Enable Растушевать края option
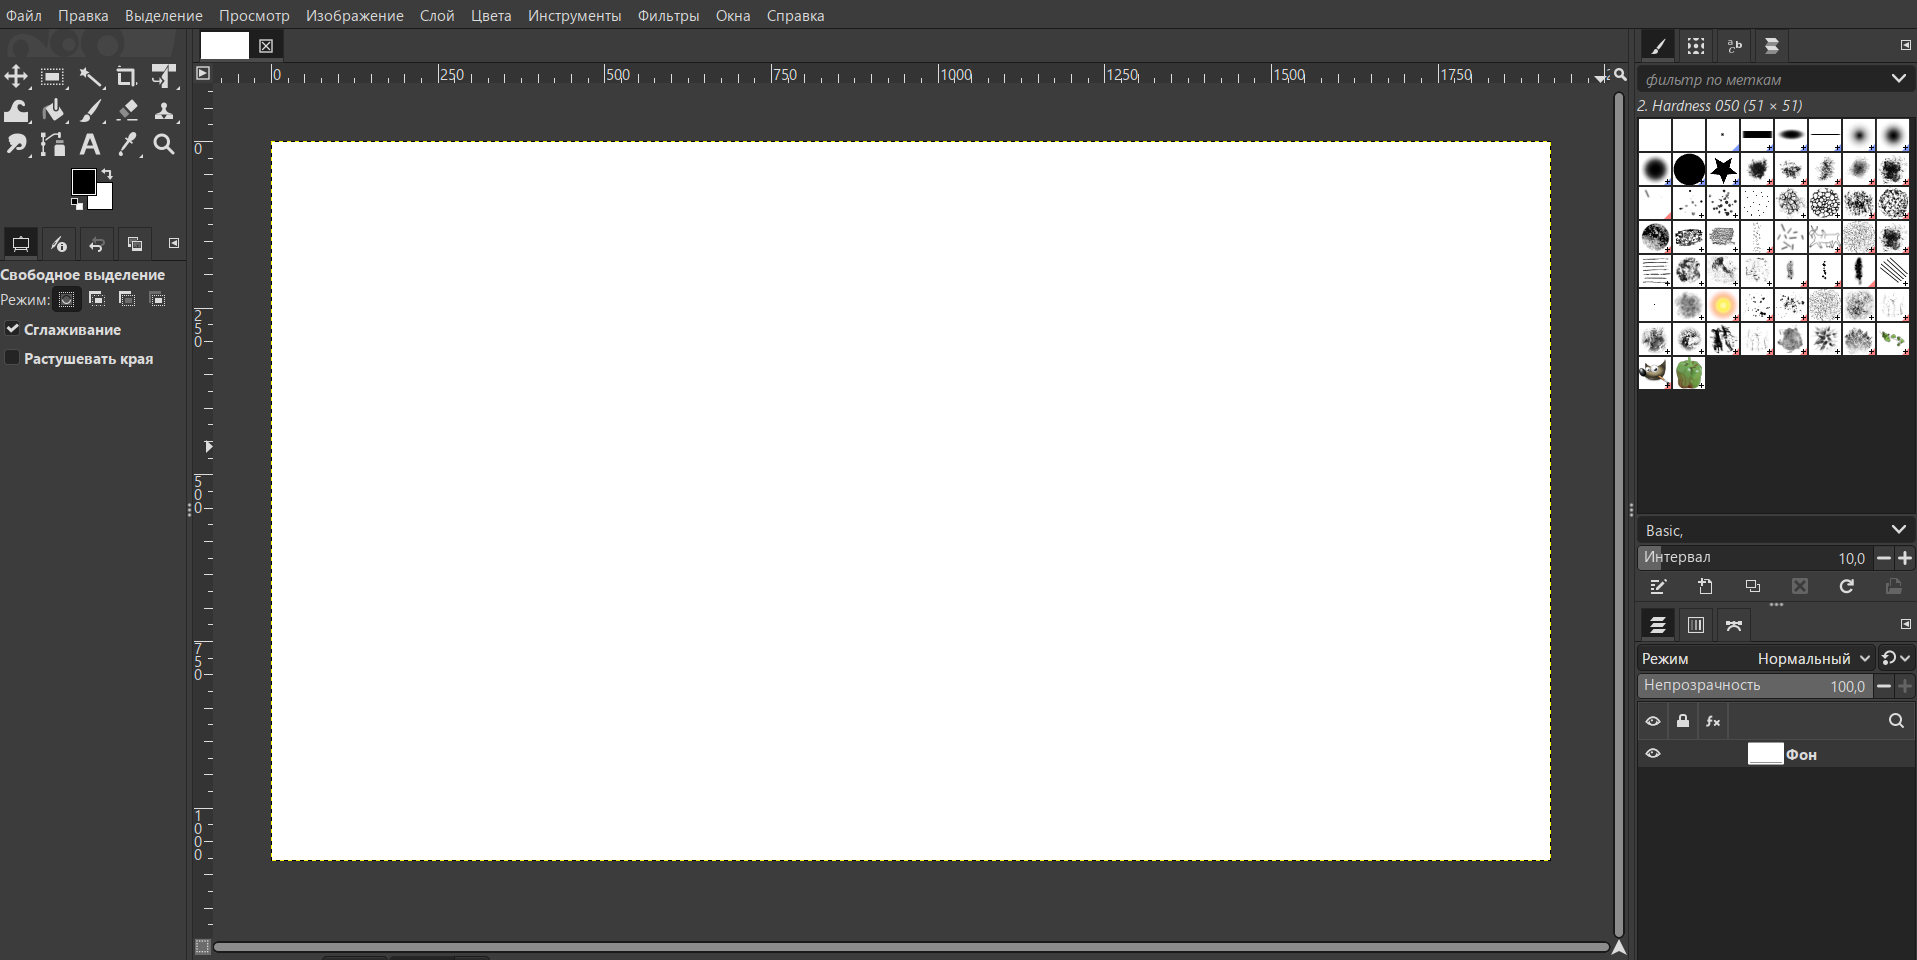 (13, 358)
